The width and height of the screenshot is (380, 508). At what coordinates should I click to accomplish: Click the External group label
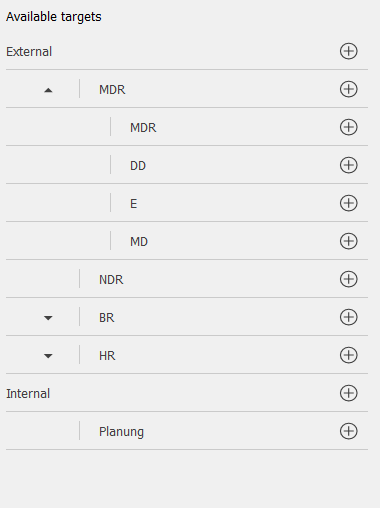pyautogui.click(x=29, y=52)
